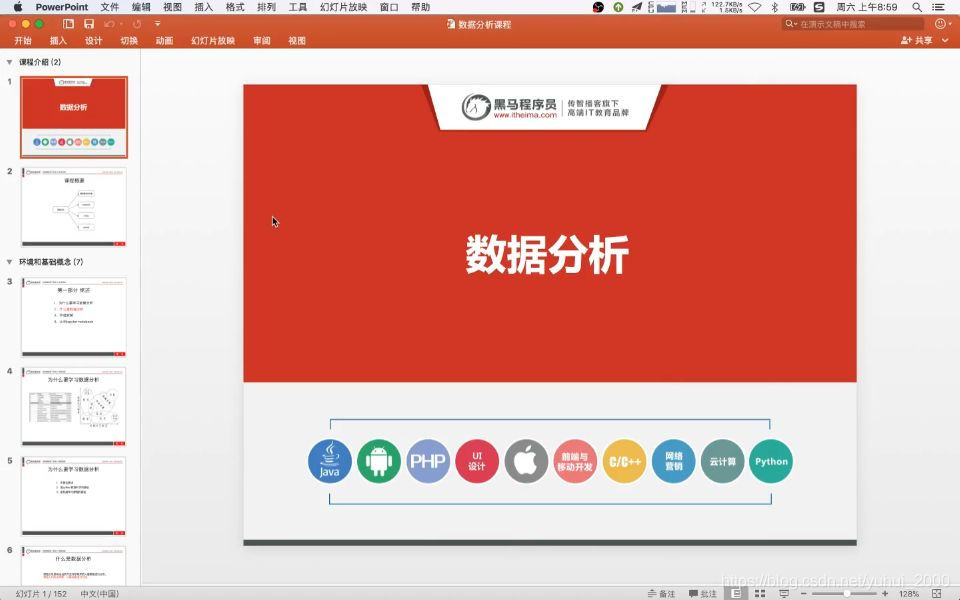Open the Customize Quick Access Toolbar dropdown

pyautogui.click(x=157, y=24)
